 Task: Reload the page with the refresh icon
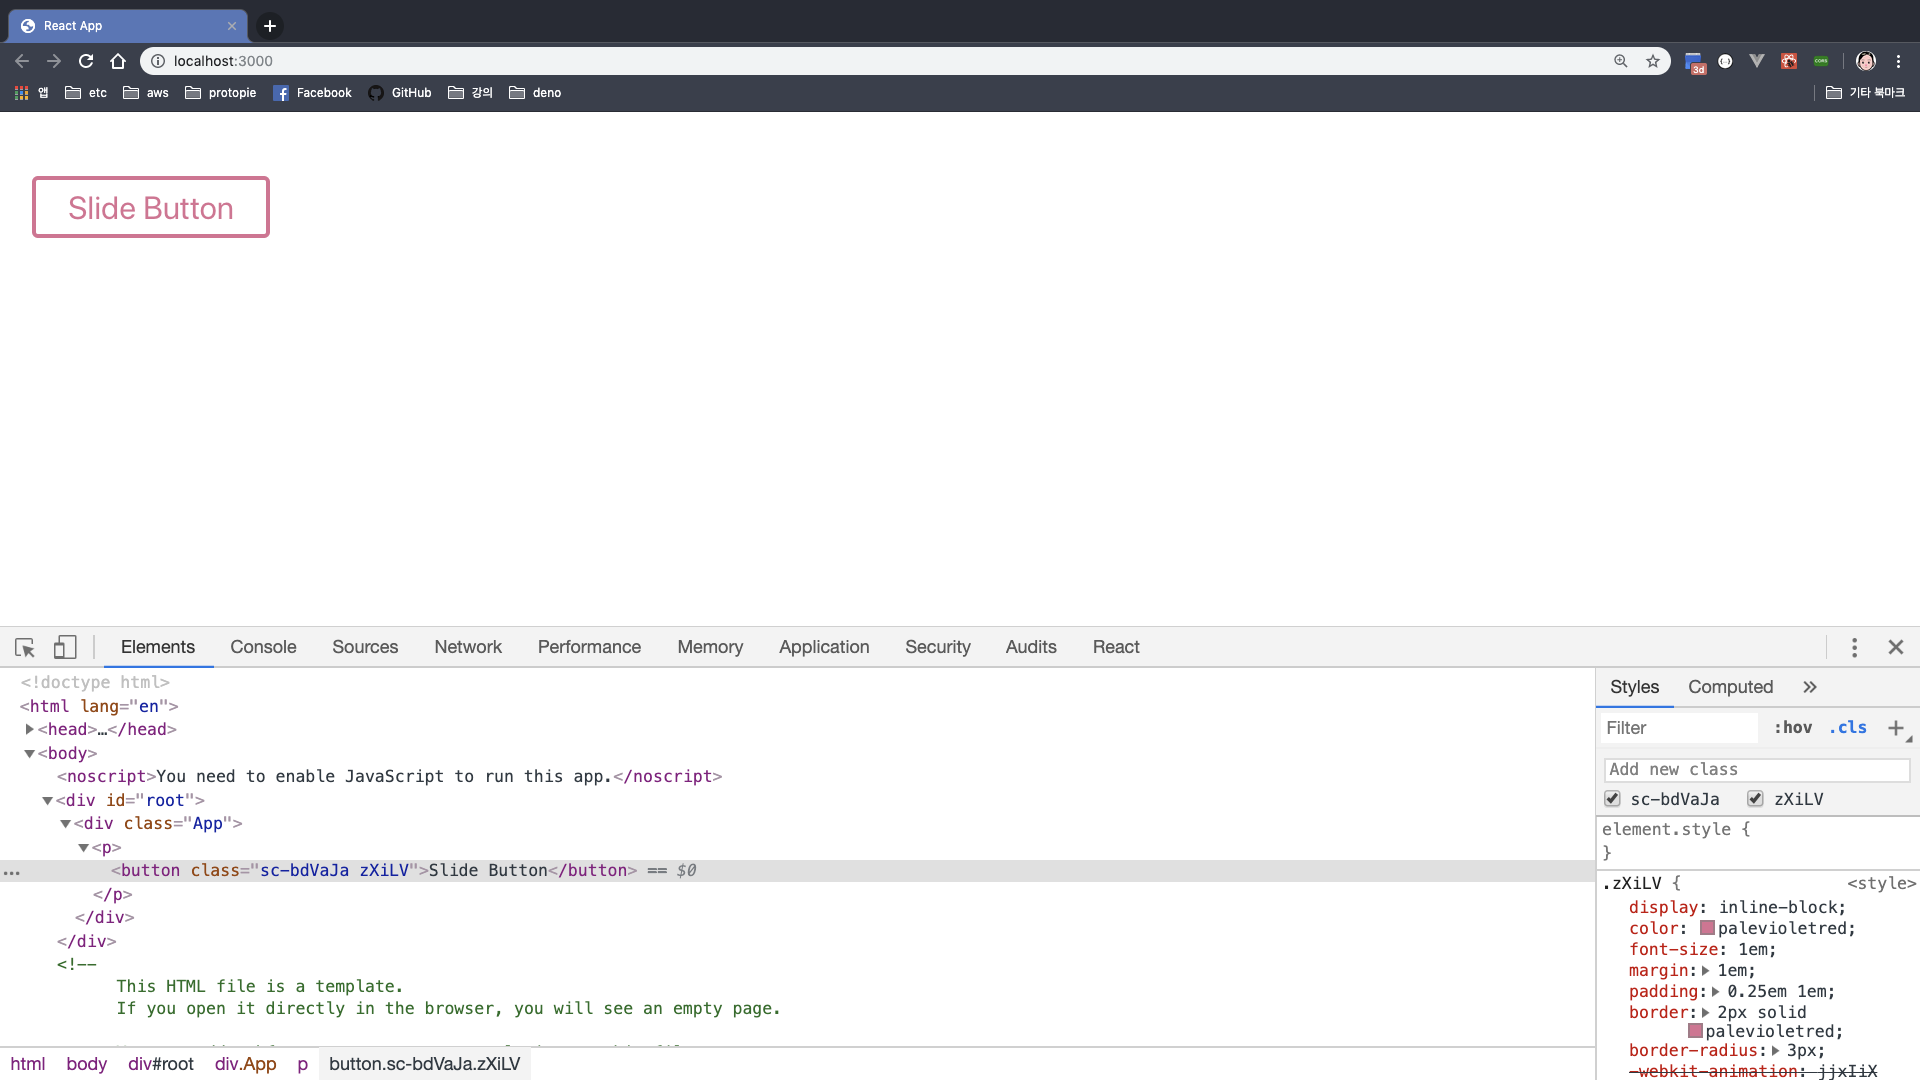click(86, 61)
